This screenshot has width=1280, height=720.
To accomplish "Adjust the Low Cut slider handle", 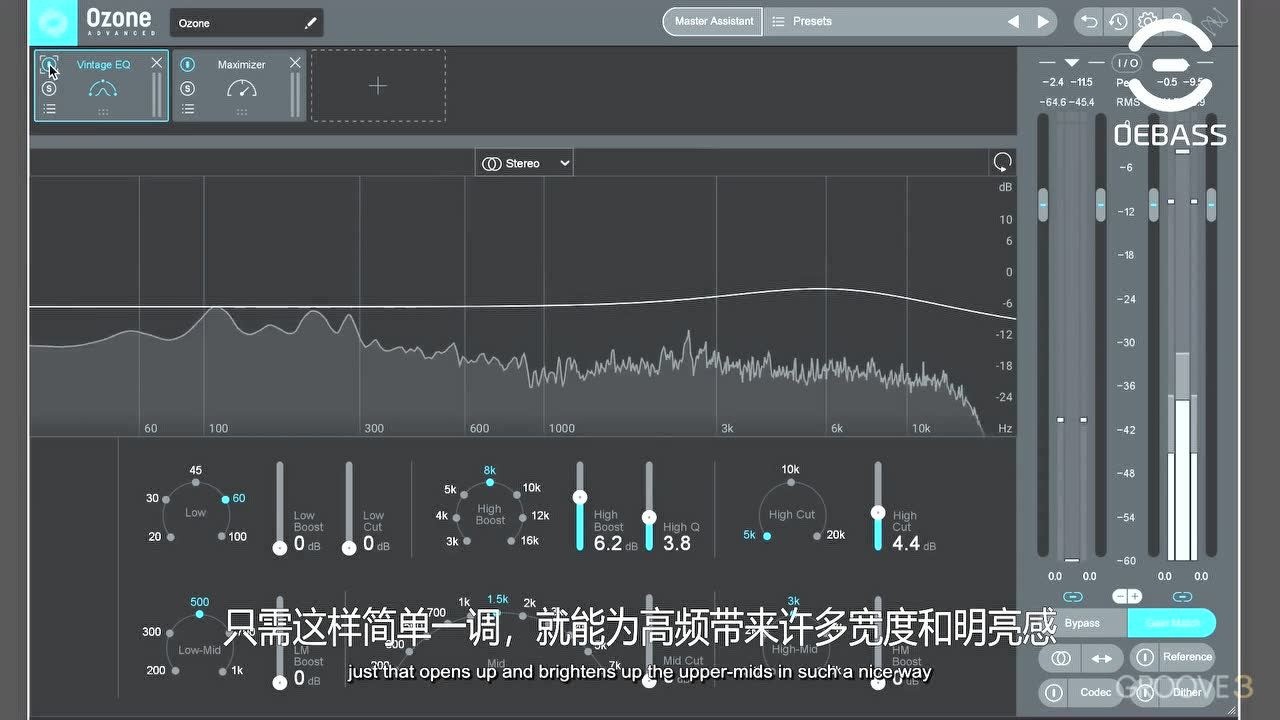I will pyautogui.click(x=349, y=547).
